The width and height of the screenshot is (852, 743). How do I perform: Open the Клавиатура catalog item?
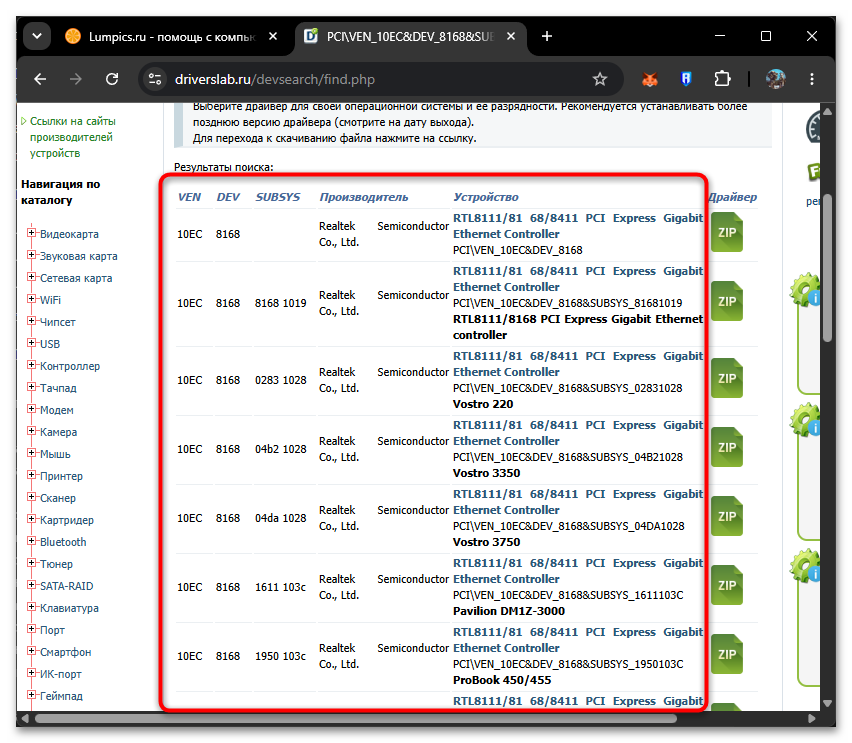[x=70, y=608]
